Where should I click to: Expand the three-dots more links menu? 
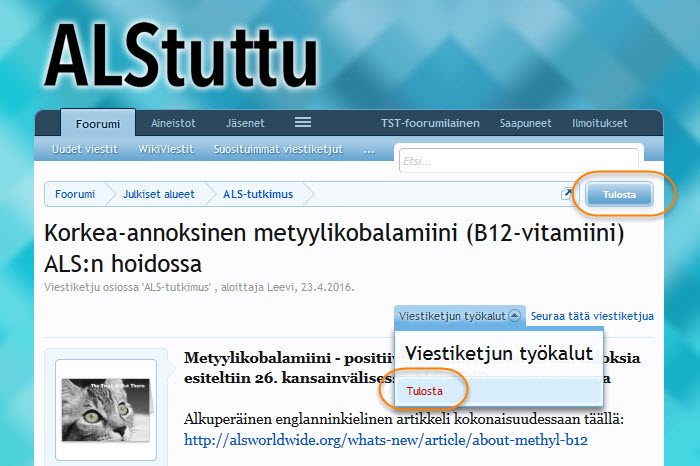(369, 150)
